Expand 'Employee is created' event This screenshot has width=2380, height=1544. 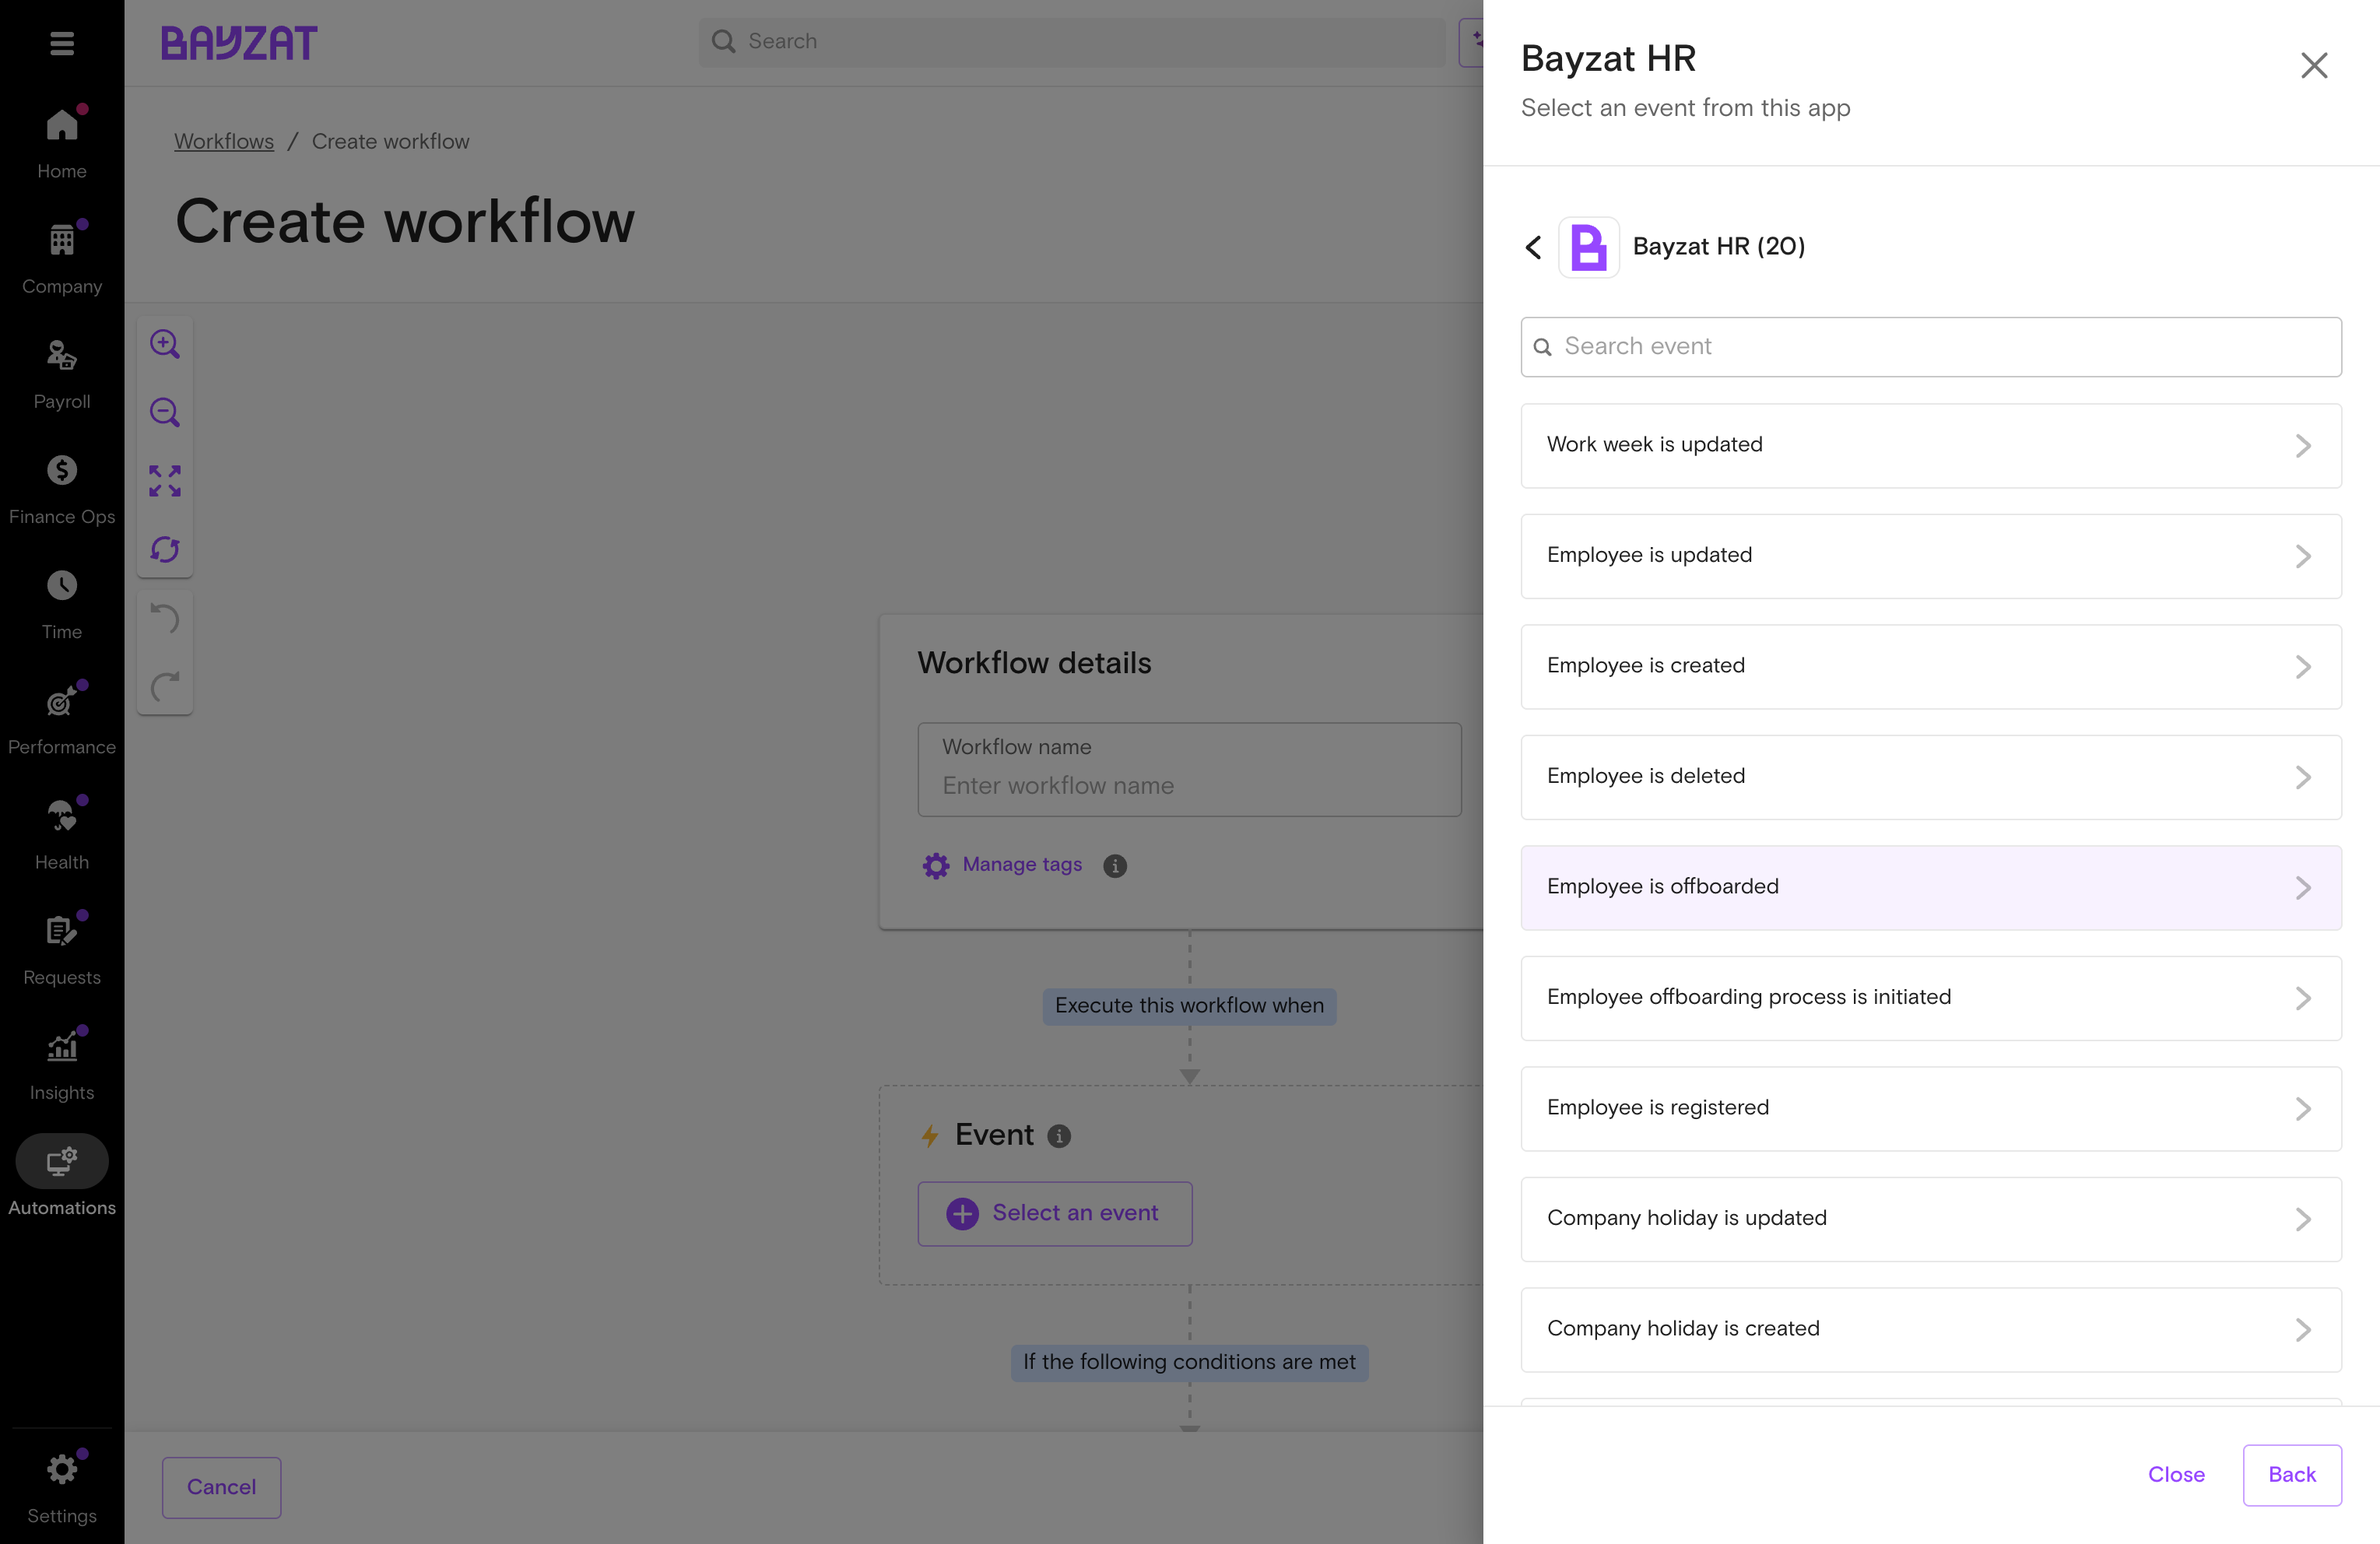pos(1931,666)
